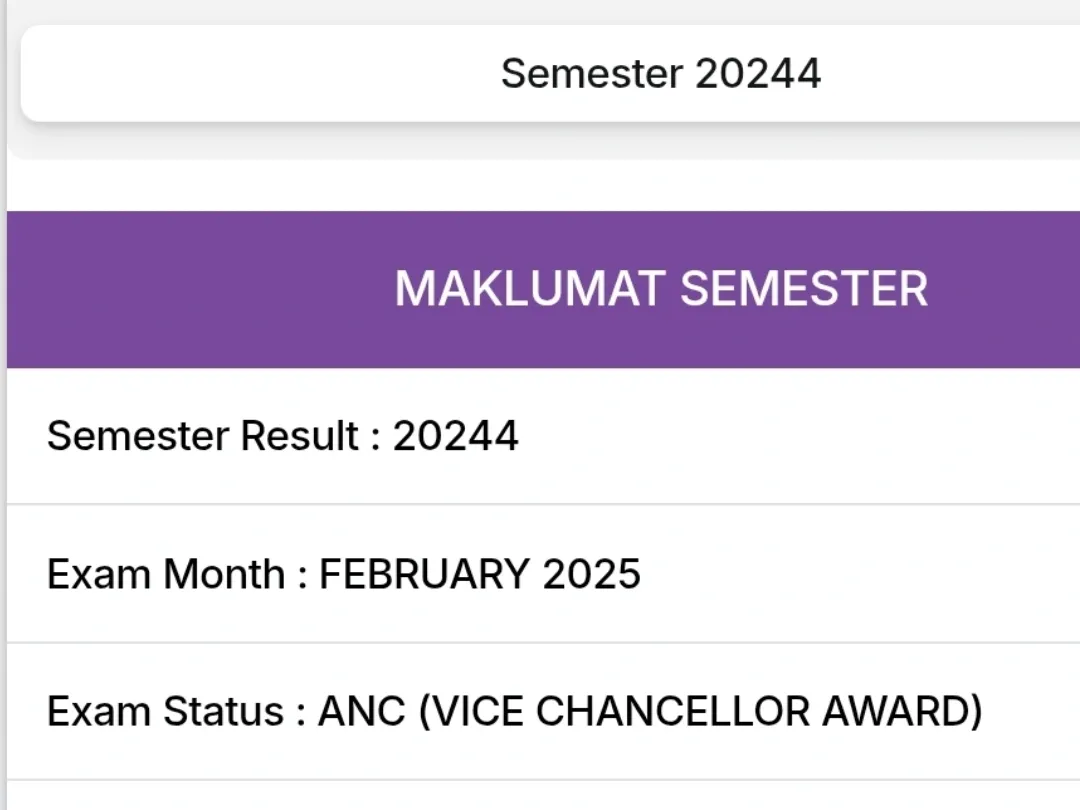Click the Exam Status label
The width and height of the screenshot is (1080, 810).
point(166,712)
